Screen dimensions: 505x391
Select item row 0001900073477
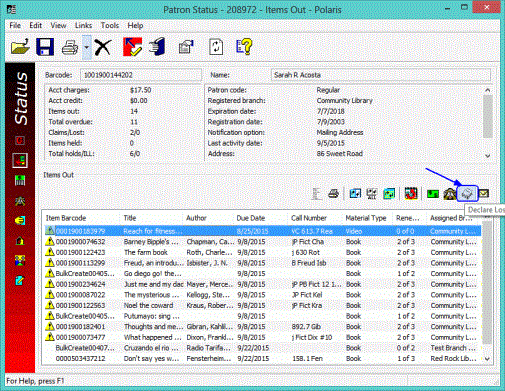pyautogui.click(x=263, y=337)
